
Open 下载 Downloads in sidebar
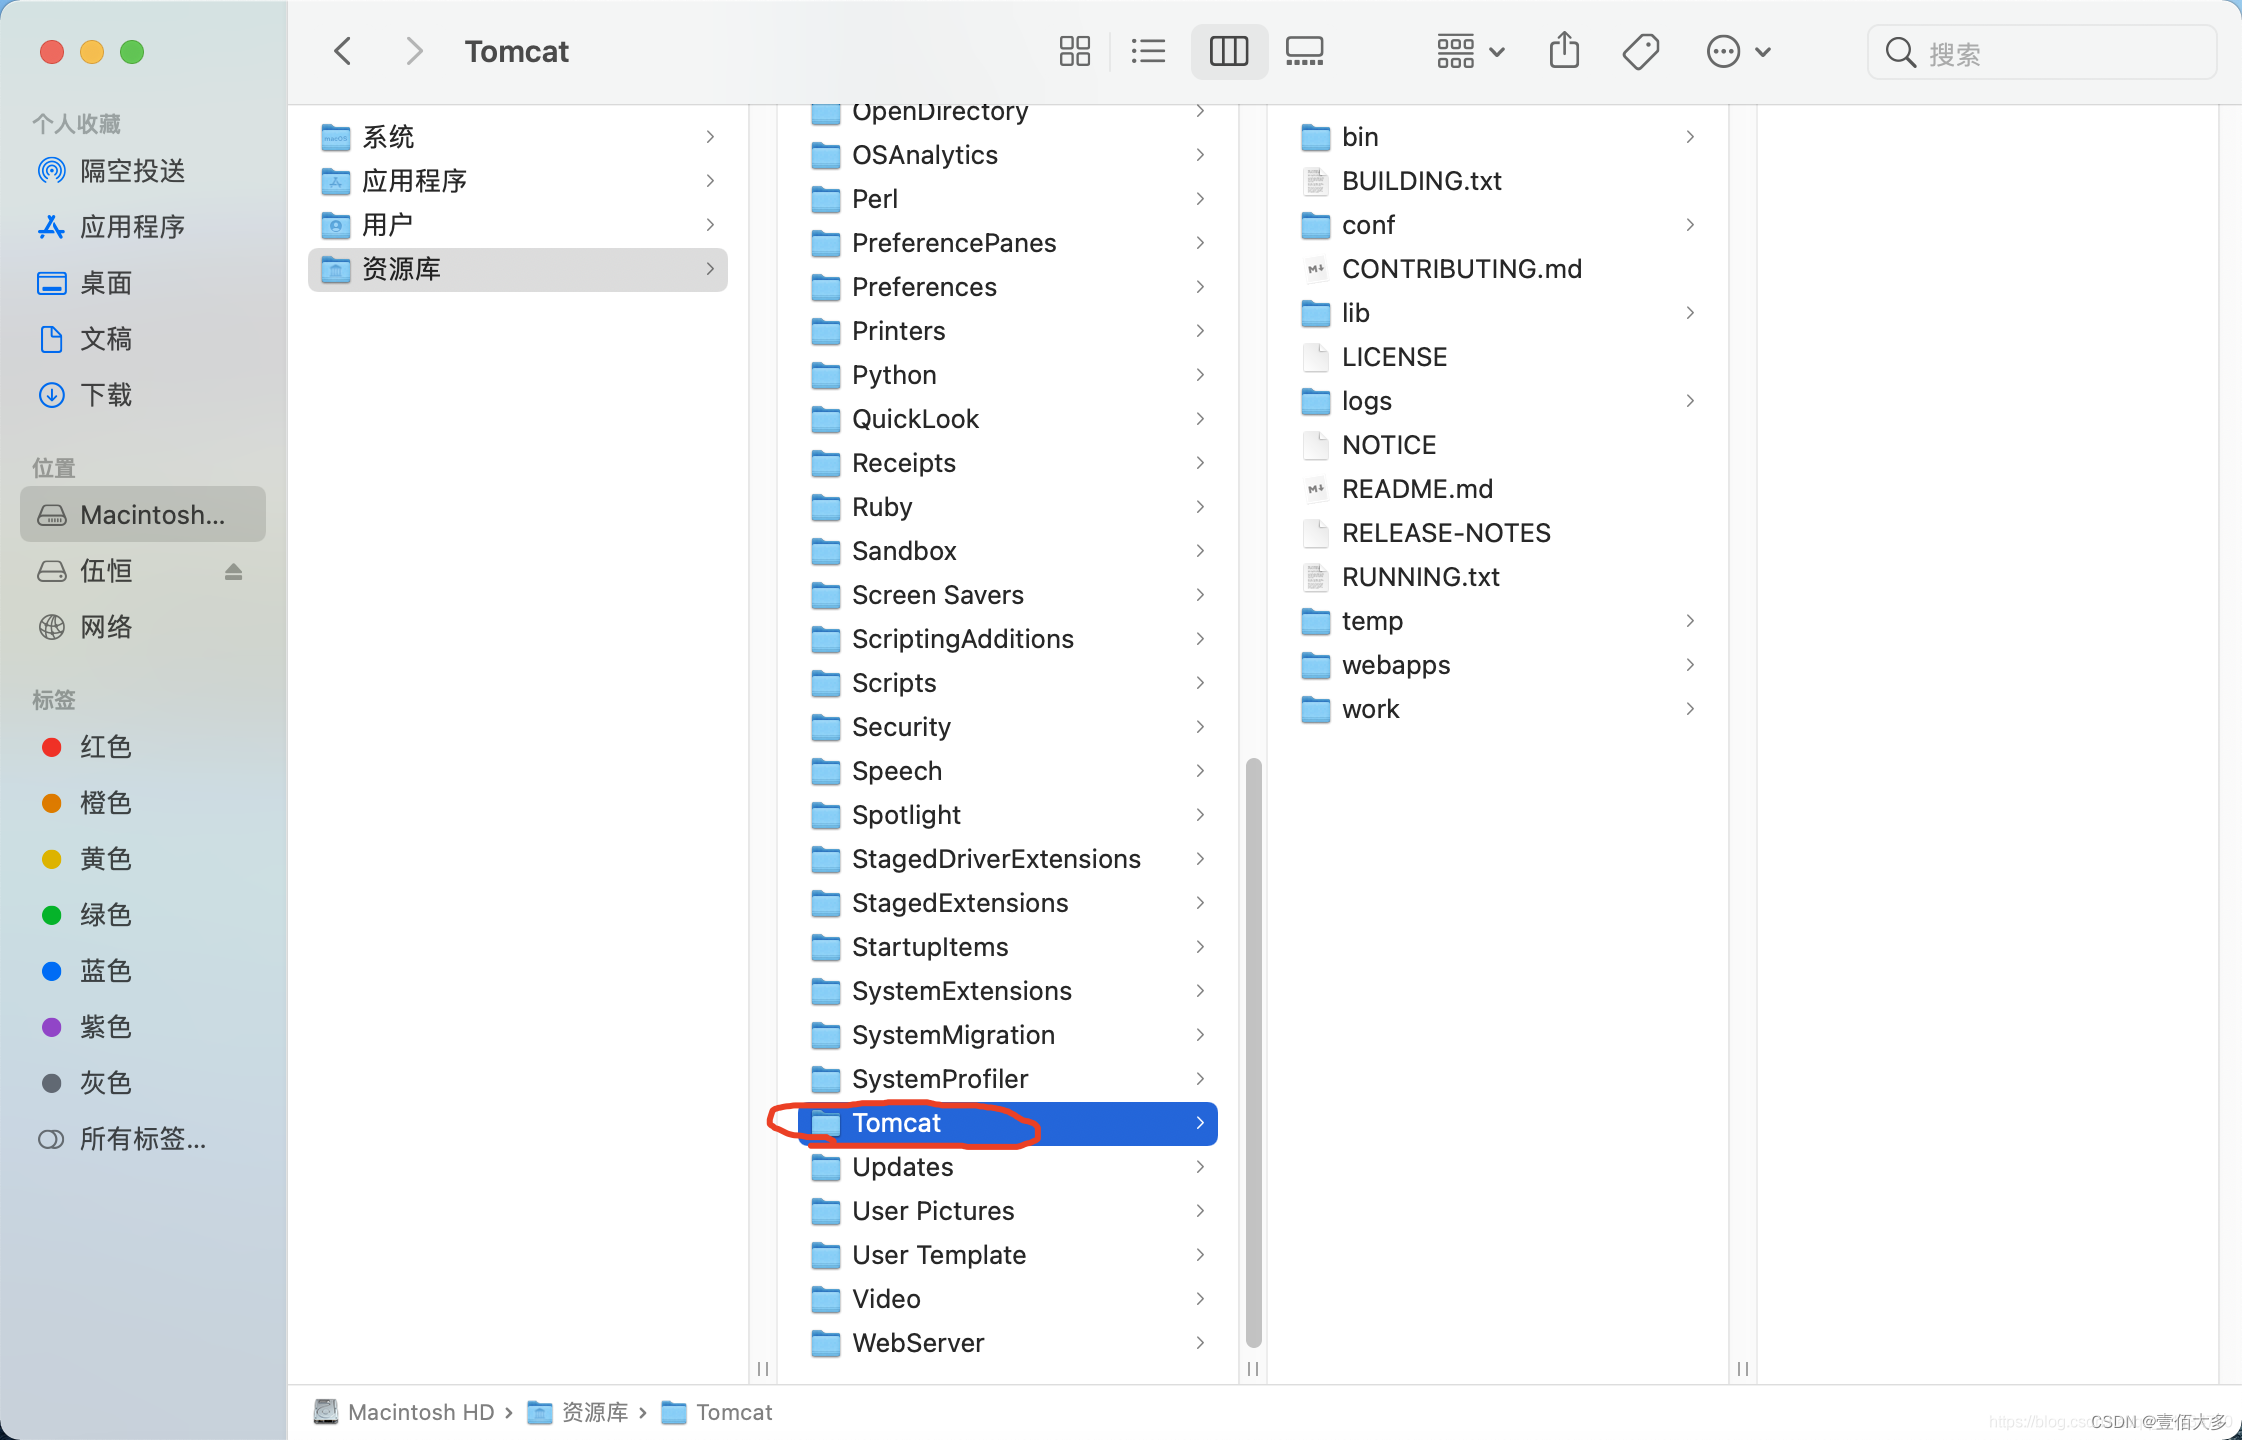click(105, 395)
